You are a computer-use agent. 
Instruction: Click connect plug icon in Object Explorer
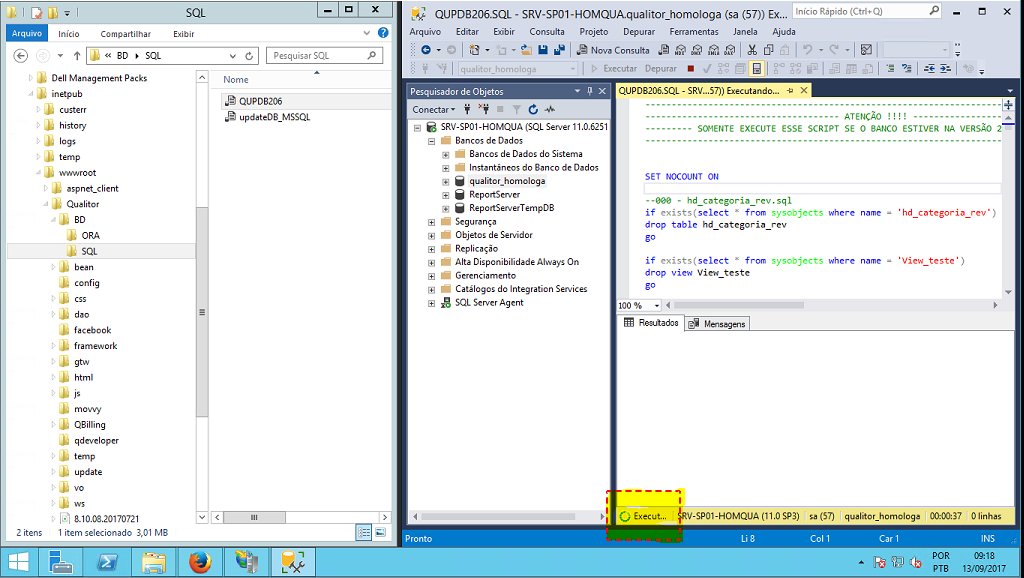coord(467,109)
